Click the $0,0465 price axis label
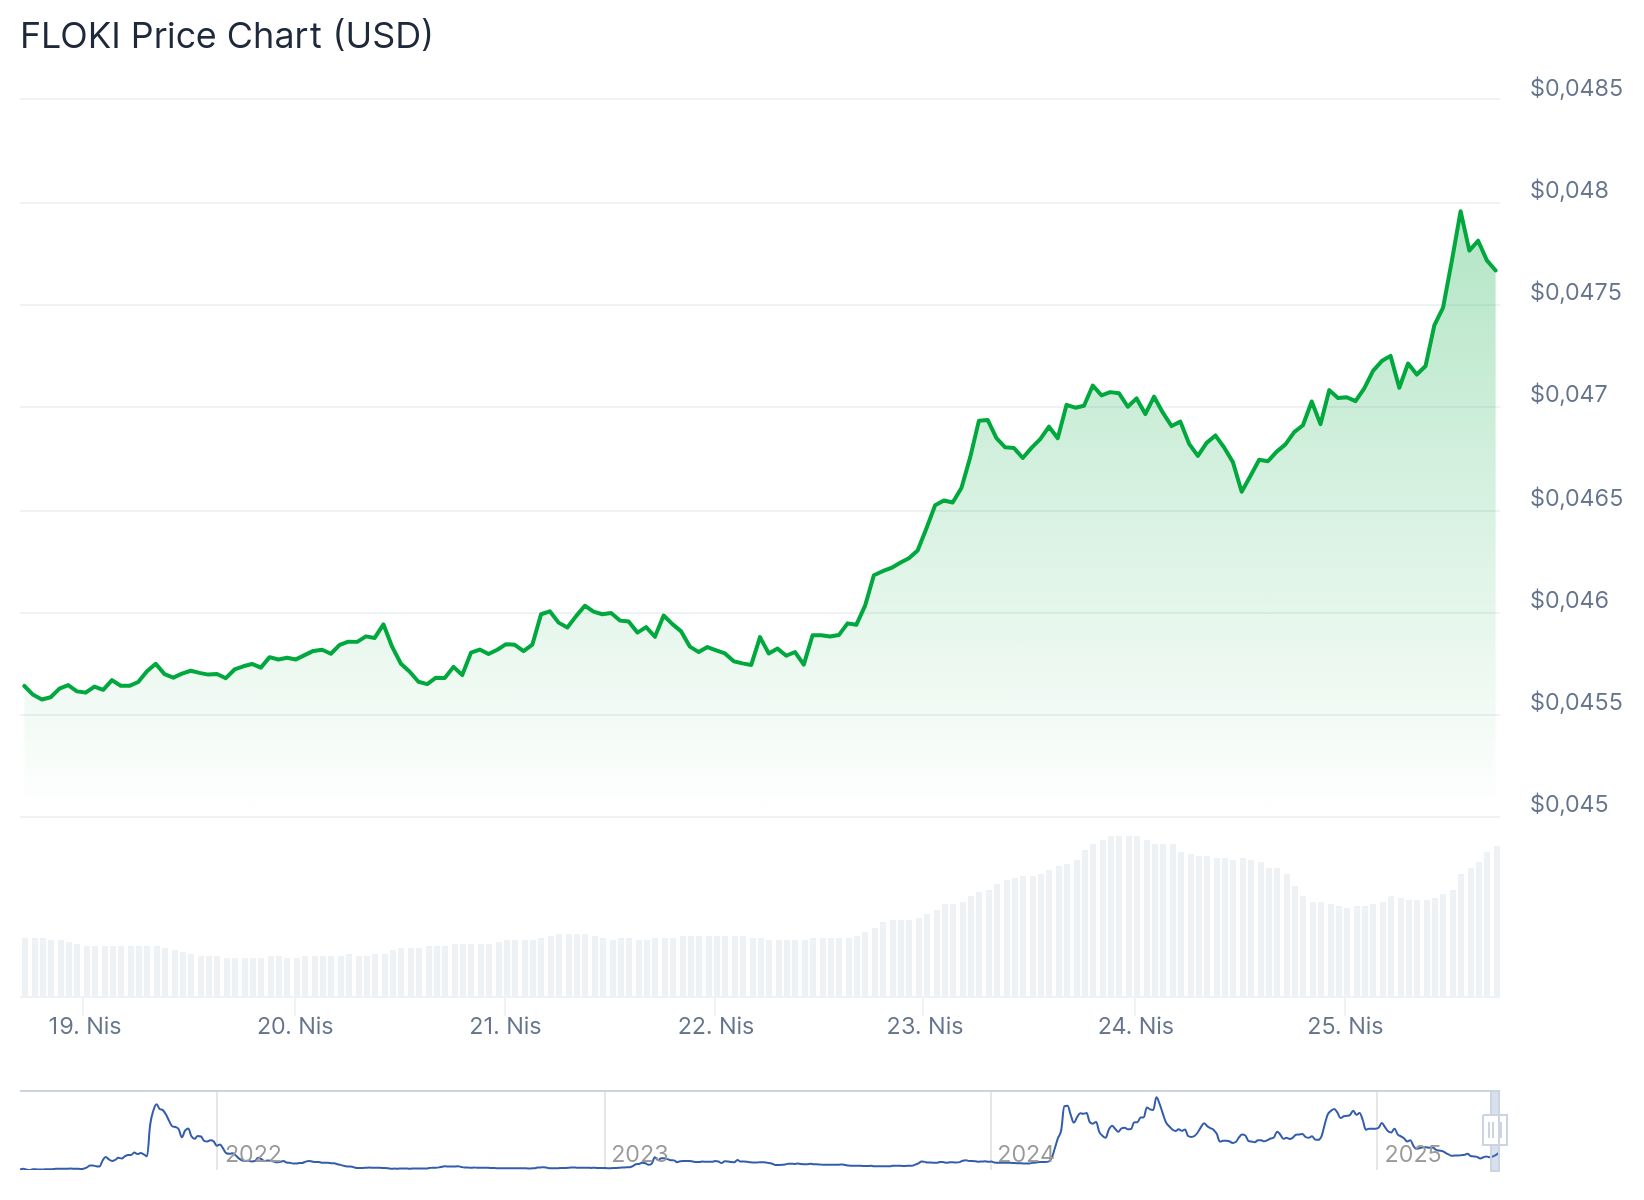 coord(1576,498)
